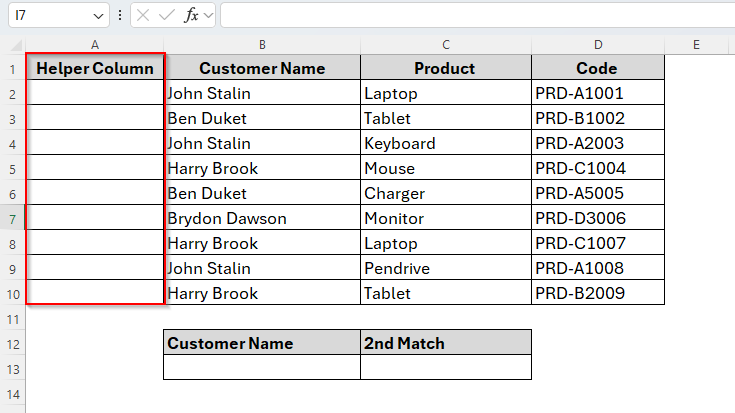Viewport: 735px width, 413px height.
Task: Click inside the formula bar input
Action: (x=470, y=15)
